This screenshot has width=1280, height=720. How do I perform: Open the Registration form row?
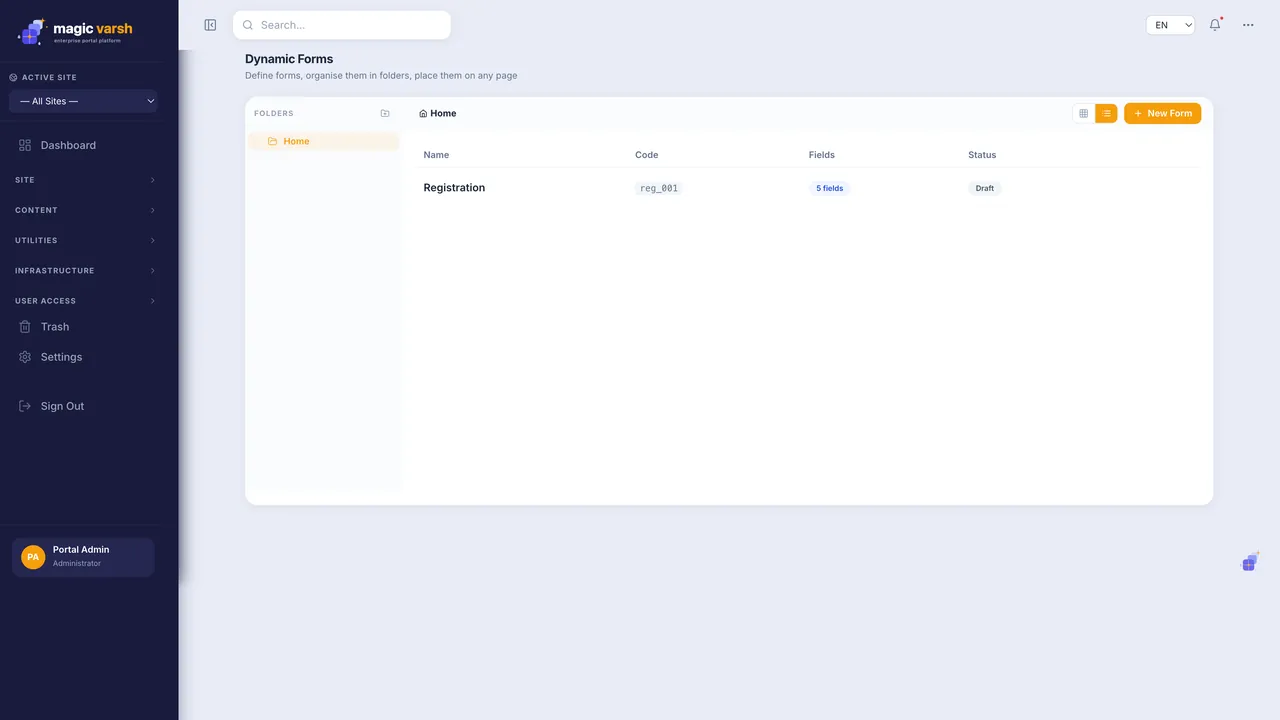pos(809,188)
